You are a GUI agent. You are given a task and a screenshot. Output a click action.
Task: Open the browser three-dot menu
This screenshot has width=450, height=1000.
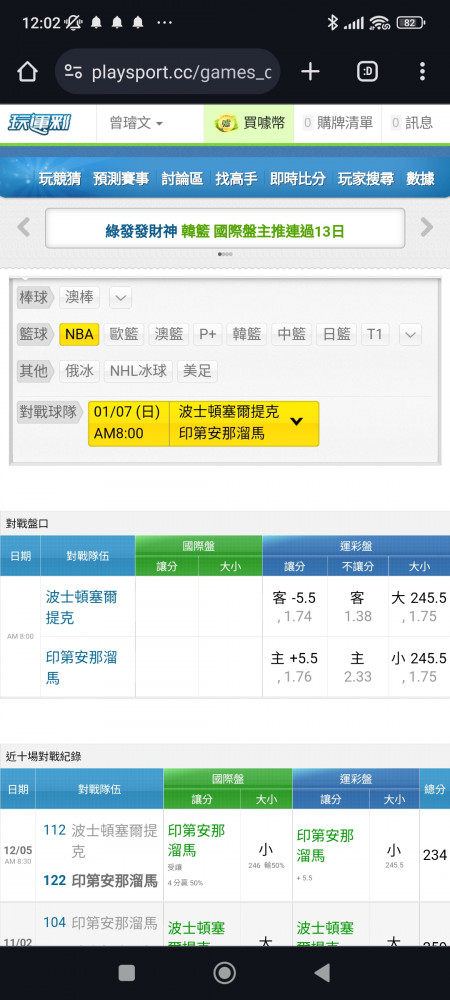click(422, 72)
